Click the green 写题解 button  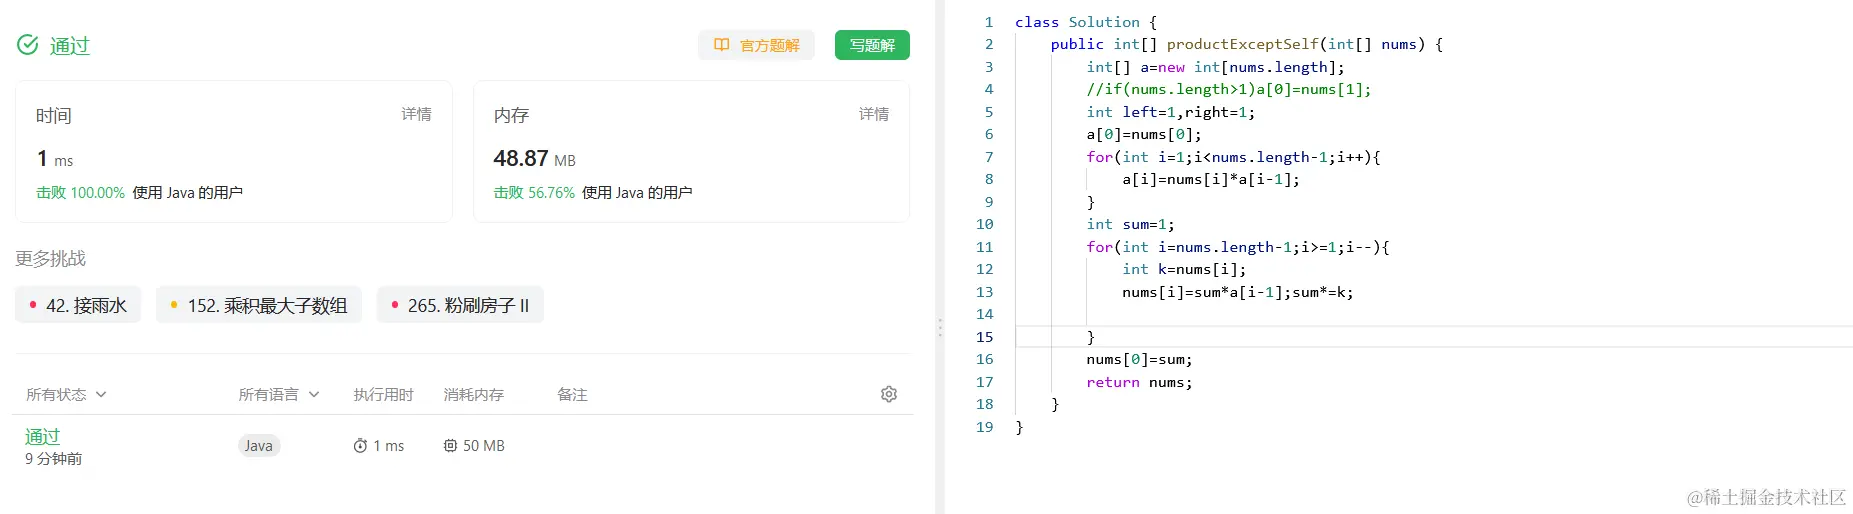coord(872,45)
